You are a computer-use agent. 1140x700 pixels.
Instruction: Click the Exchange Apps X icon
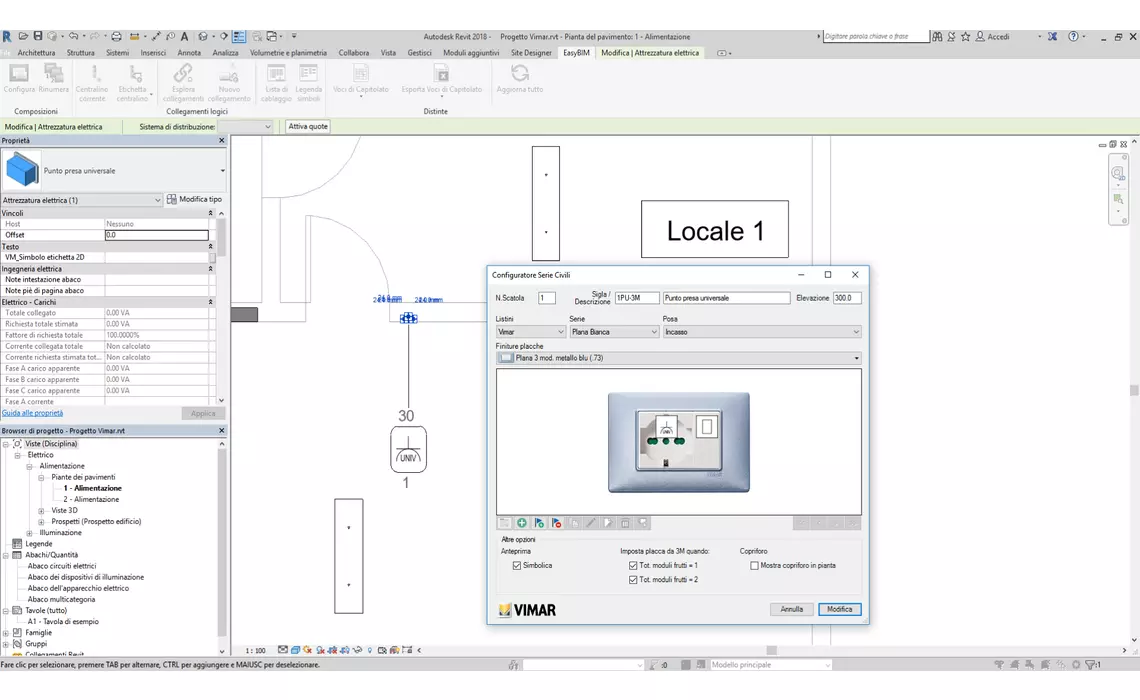pyautogui.click(x=1052, y=36)
